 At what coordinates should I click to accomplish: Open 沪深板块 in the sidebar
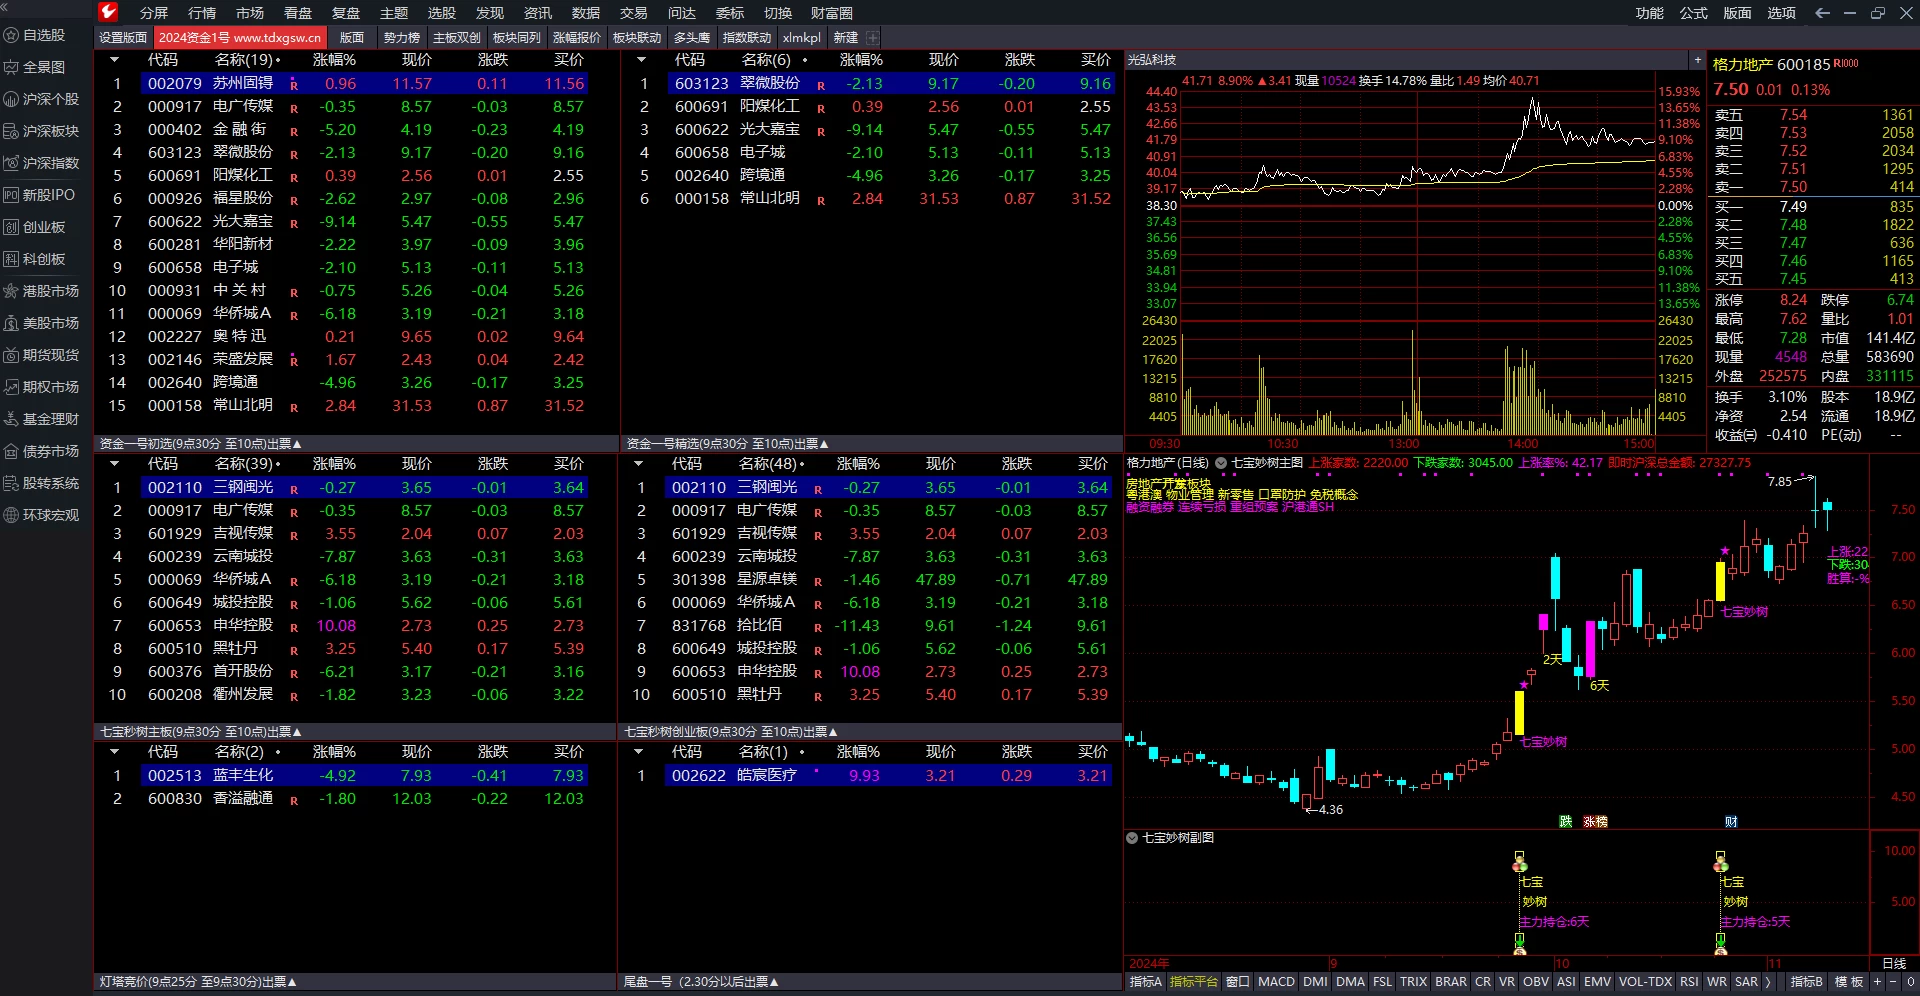point(42,131)
